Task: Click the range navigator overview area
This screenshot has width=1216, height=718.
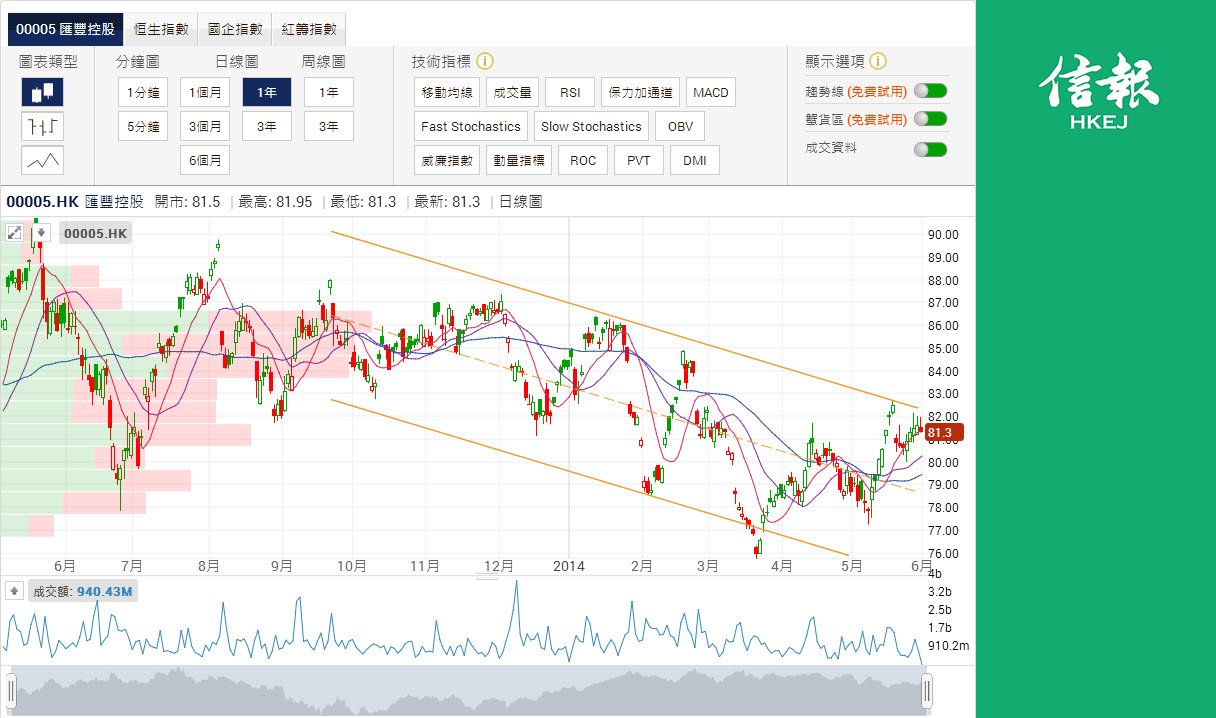Action: pyautogui.click(x=469, y=690)
